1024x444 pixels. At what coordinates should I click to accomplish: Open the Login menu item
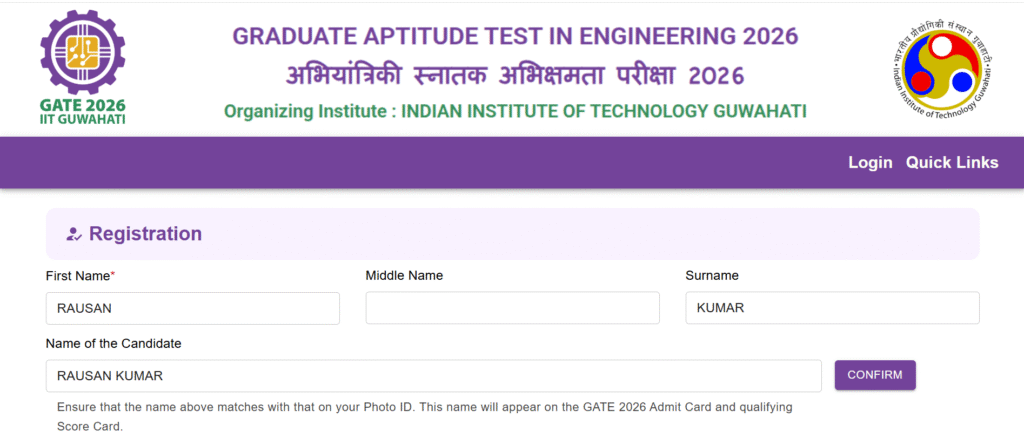pos(870,163)
